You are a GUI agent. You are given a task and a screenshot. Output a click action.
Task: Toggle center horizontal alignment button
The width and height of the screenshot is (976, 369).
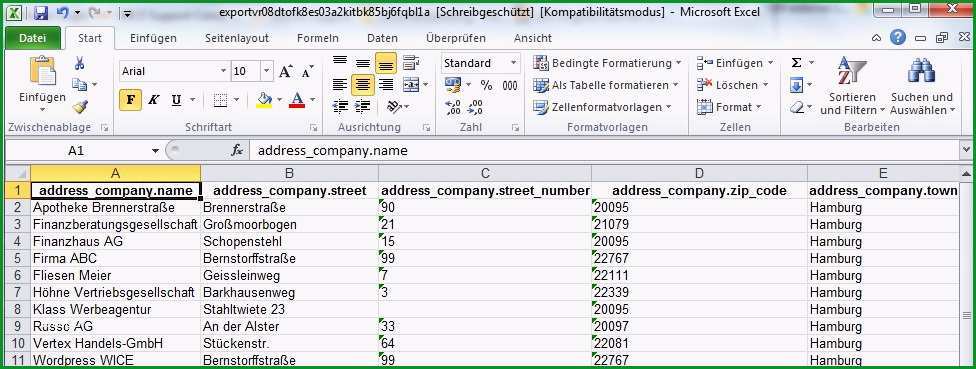pos(362,84)
